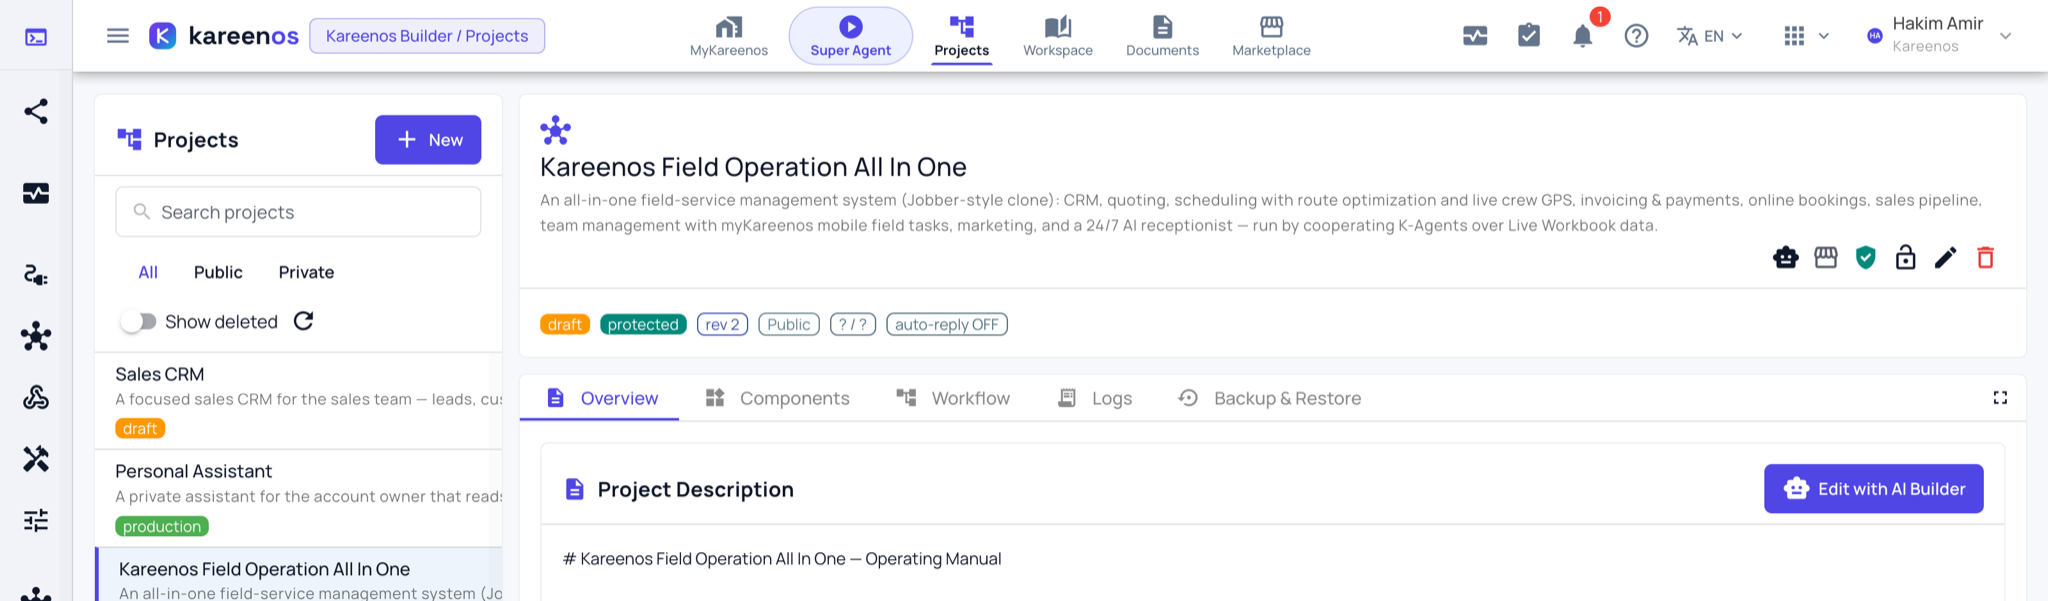Open notifications bell with red badge

pyautogui.click(x=1583, y=36)
